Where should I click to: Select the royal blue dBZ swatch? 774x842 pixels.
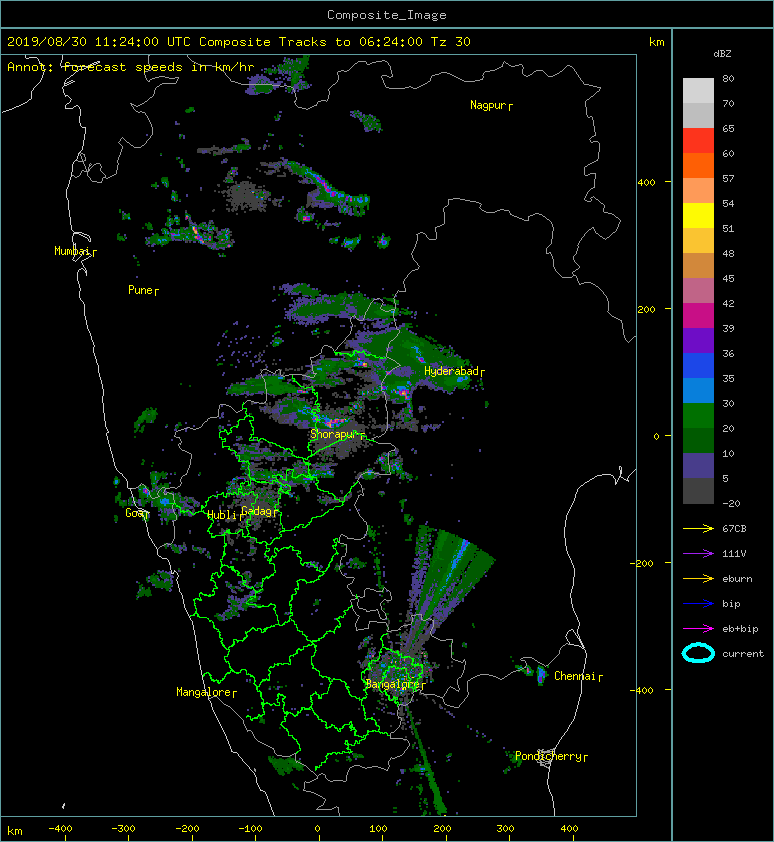(698, 365)
